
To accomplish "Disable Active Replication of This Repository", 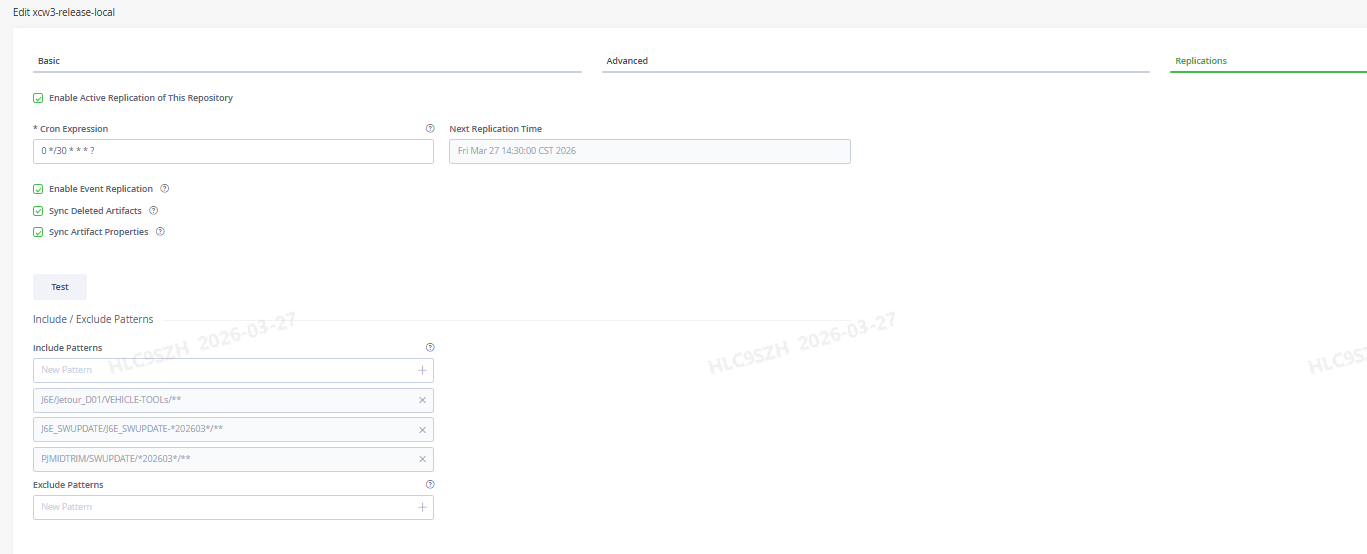I will pos(39,98).
